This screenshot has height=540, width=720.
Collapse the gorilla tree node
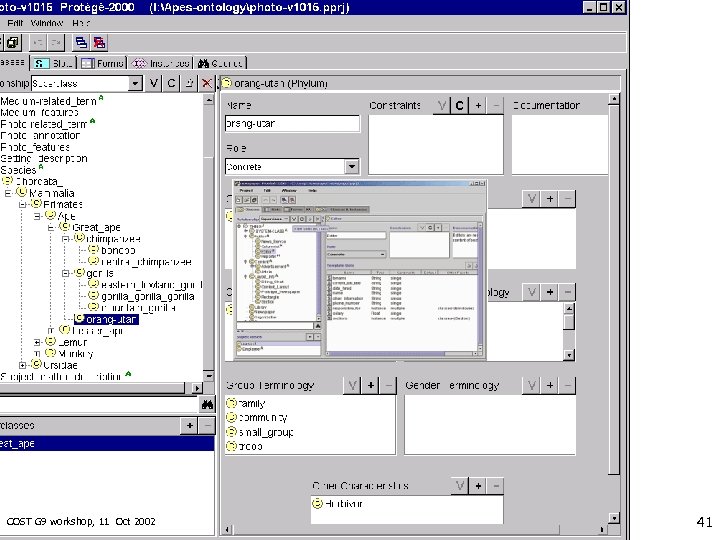66,274
